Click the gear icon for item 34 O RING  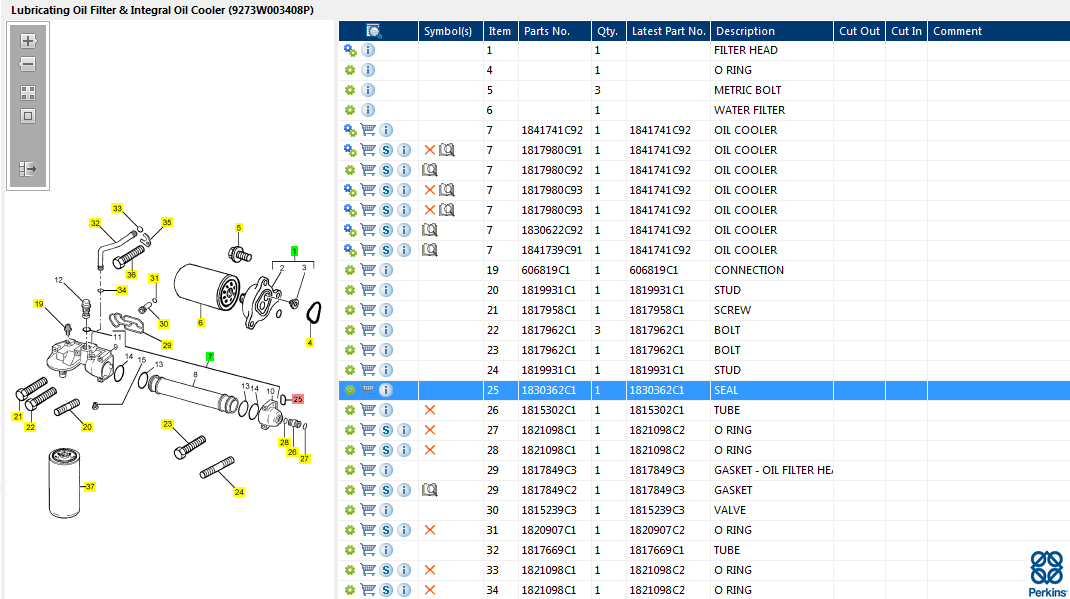tap(350, 589)
